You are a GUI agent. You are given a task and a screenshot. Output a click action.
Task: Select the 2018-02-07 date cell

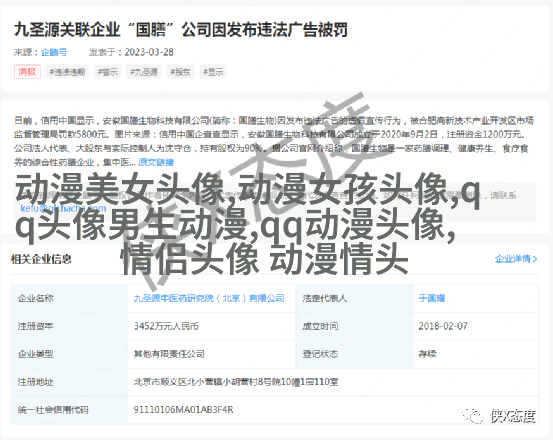(x=475, y=326)
